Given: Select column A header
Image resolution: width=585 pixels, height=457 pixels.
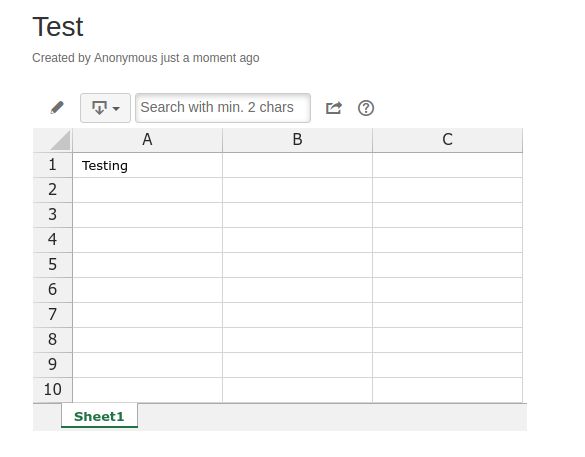Looking at the screenshot, I should tap(147, 140).
